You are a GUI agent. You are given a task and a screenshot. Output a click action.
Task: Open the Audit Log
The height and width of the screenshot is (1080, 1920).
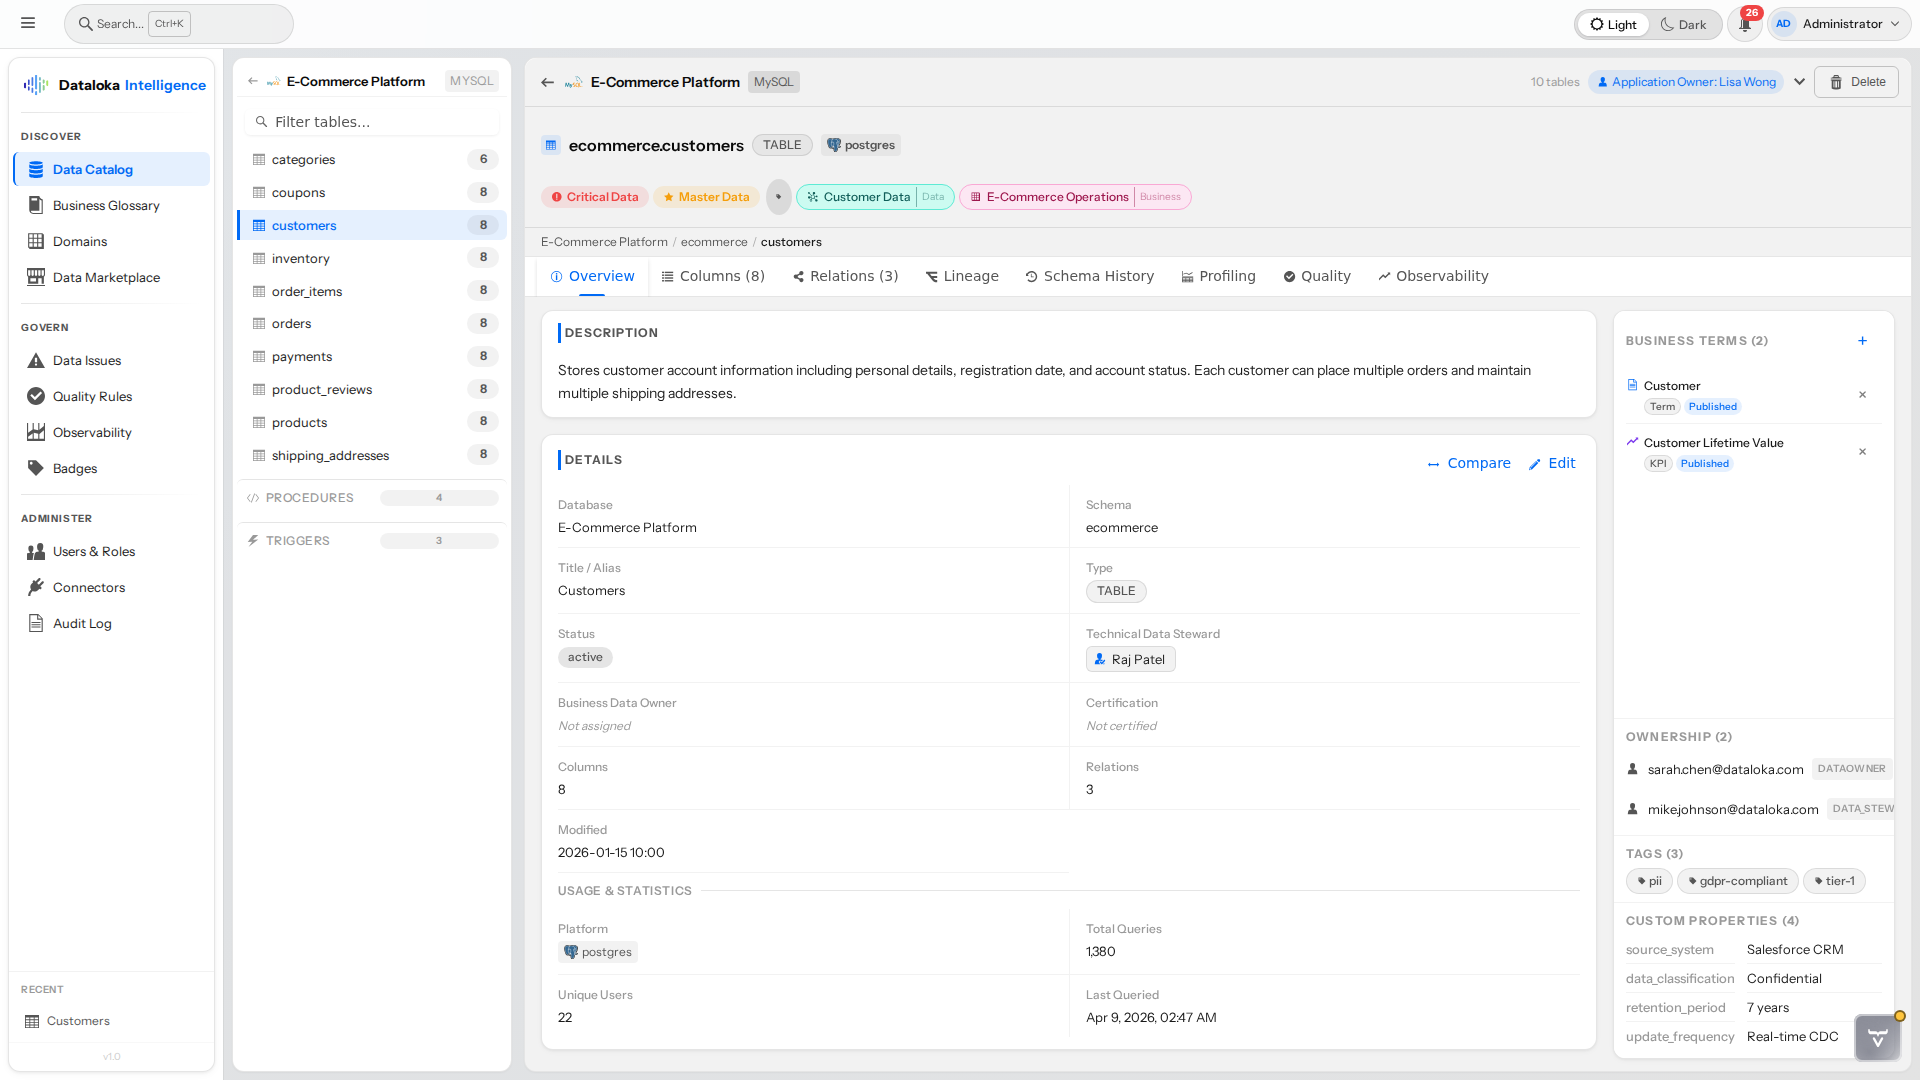81,623
